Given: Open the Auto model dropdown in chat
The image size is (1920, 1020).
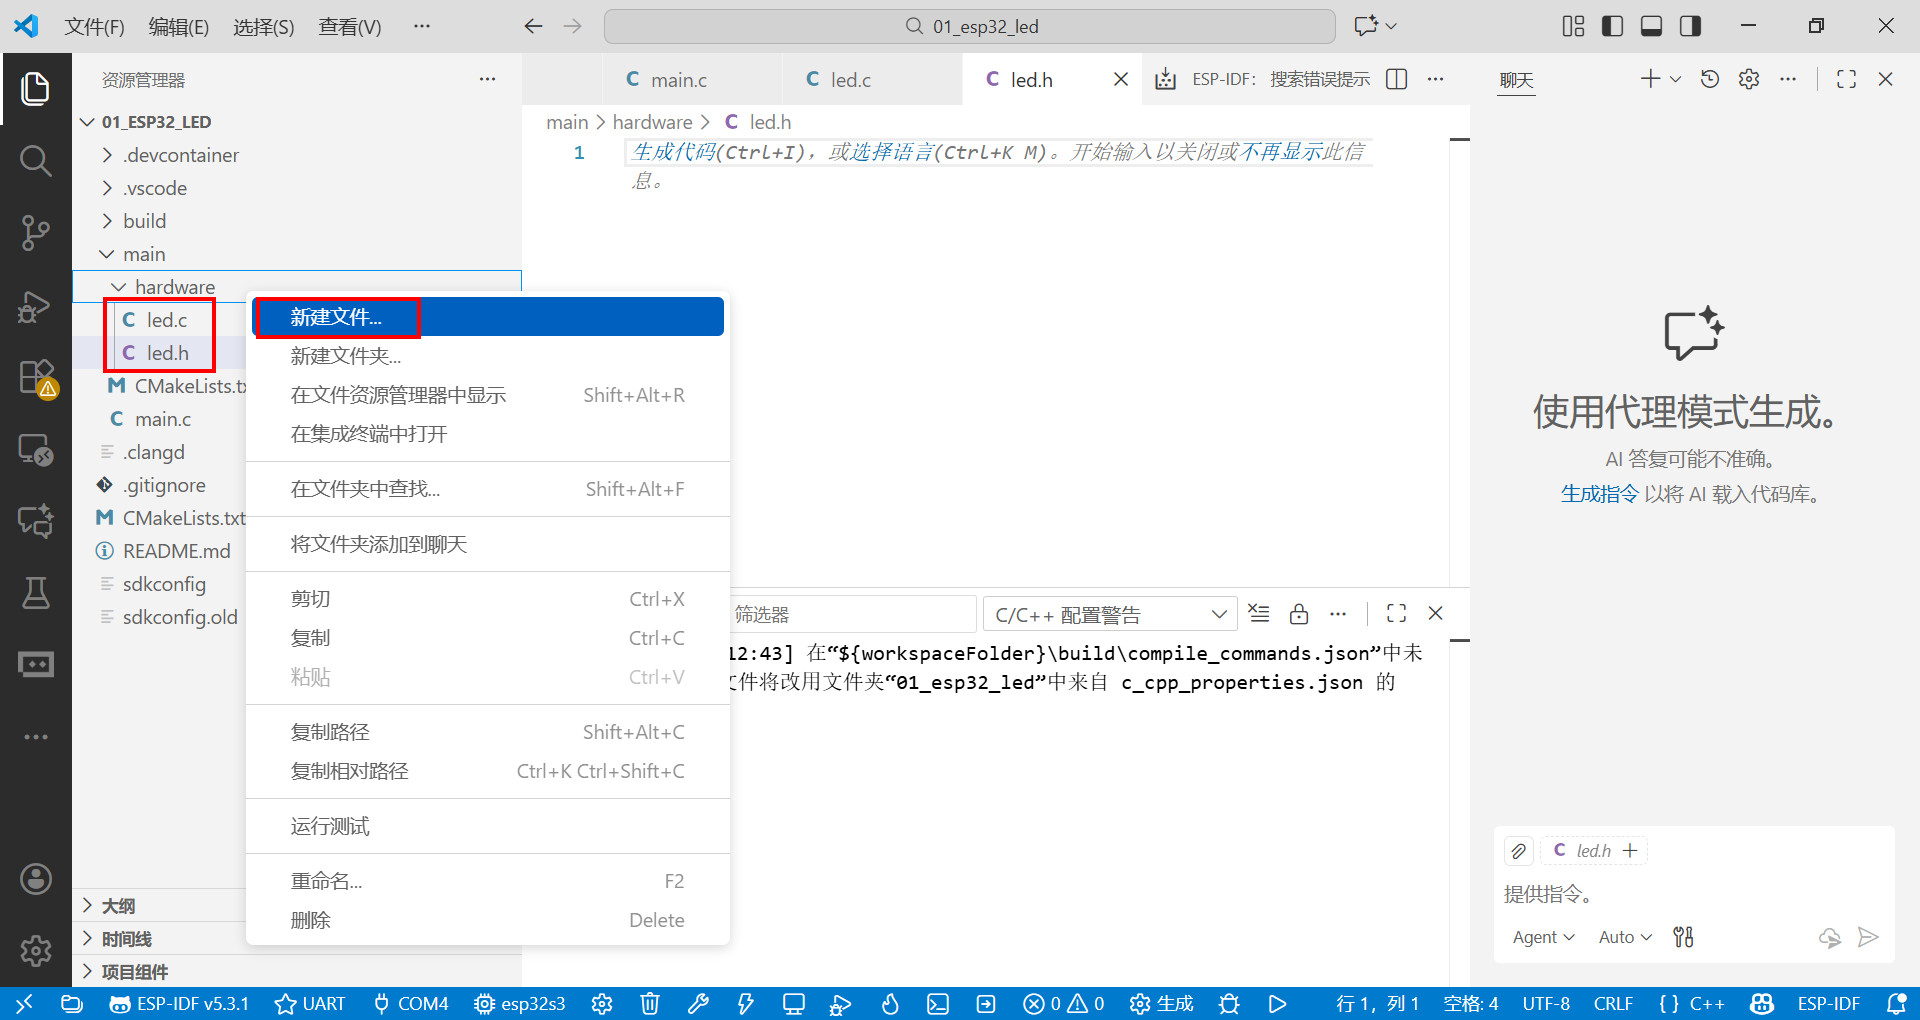Looking at the screenshot, I should coord(1625,937).
